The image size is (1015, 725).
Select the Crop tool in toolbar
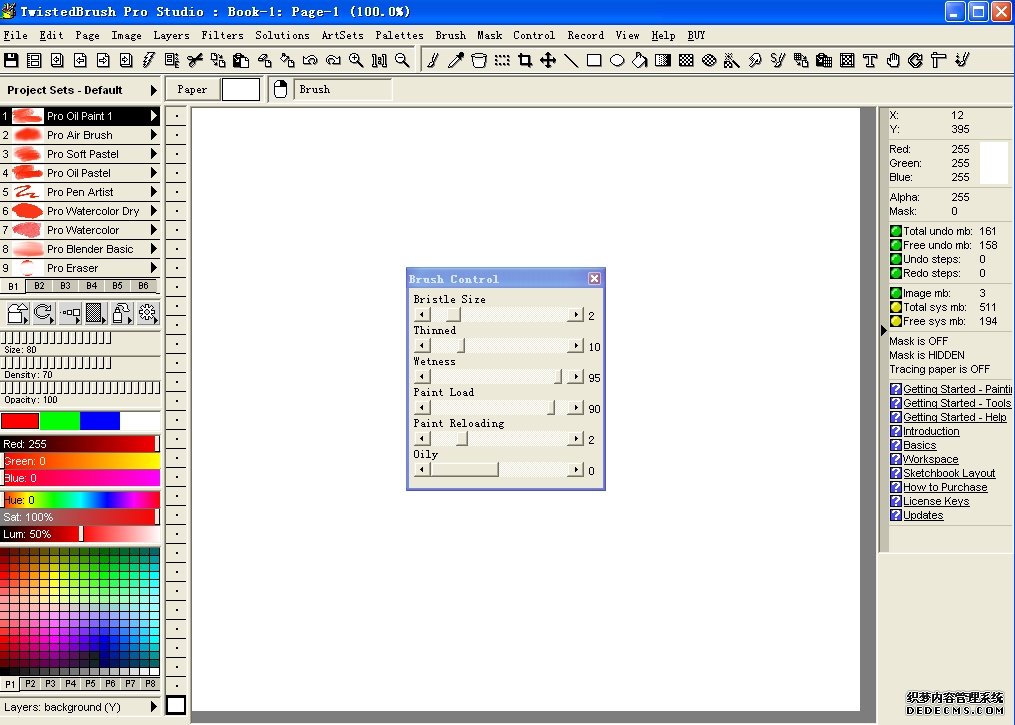coord(525,60)
